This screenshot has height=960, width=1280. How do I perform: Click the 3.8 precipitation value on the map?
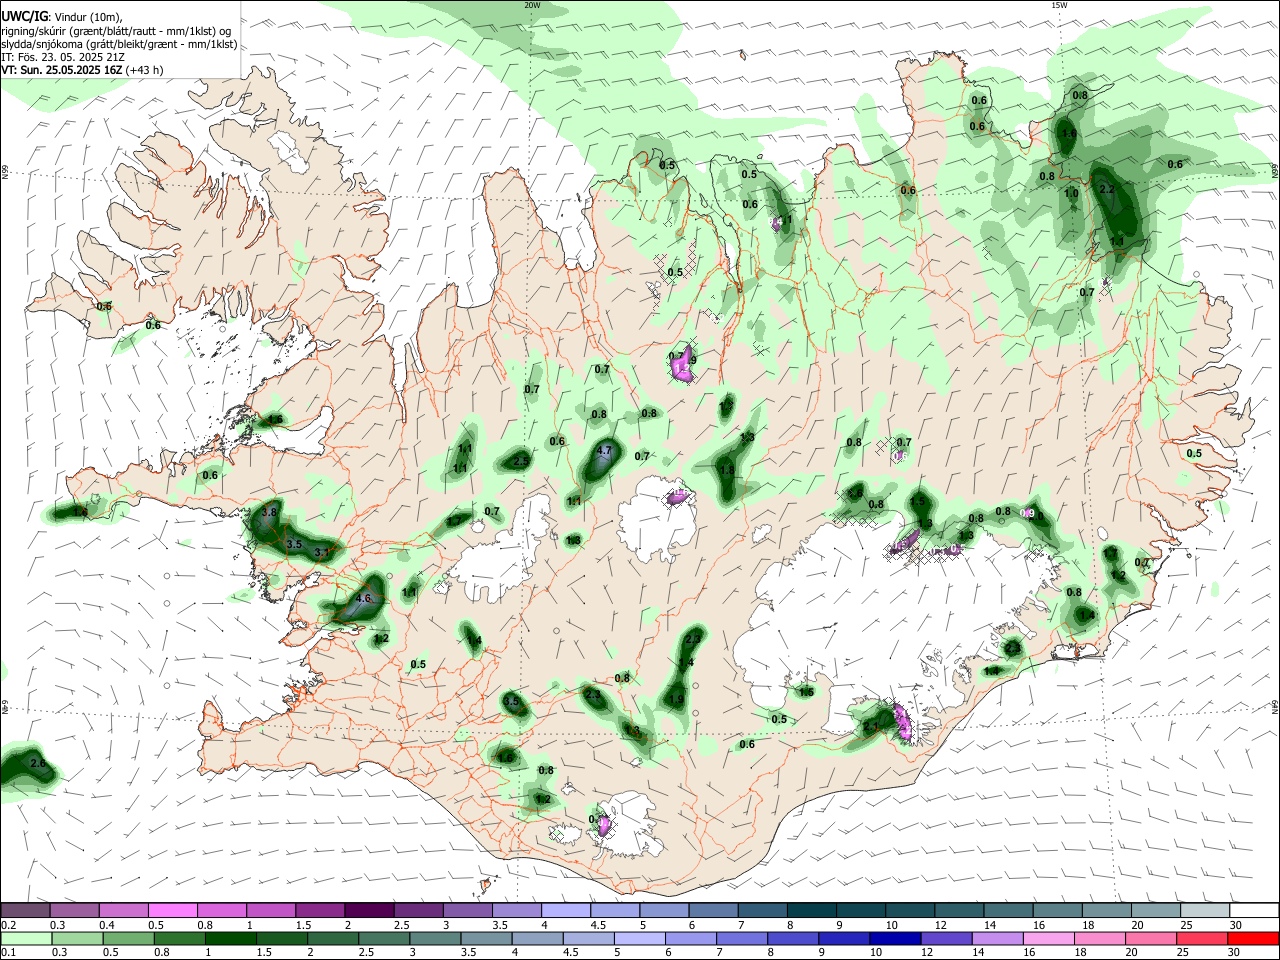point(269,512)
